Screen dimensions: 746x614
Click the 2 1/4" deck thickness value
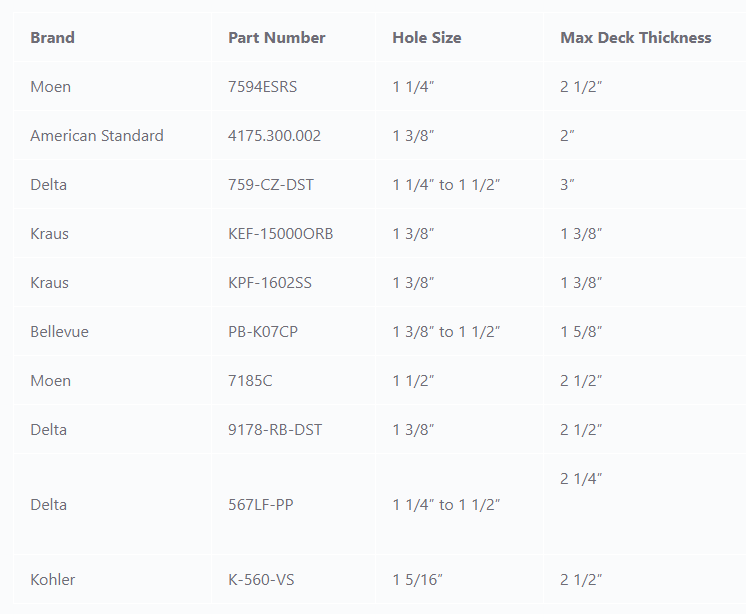[x=581, y=479]
